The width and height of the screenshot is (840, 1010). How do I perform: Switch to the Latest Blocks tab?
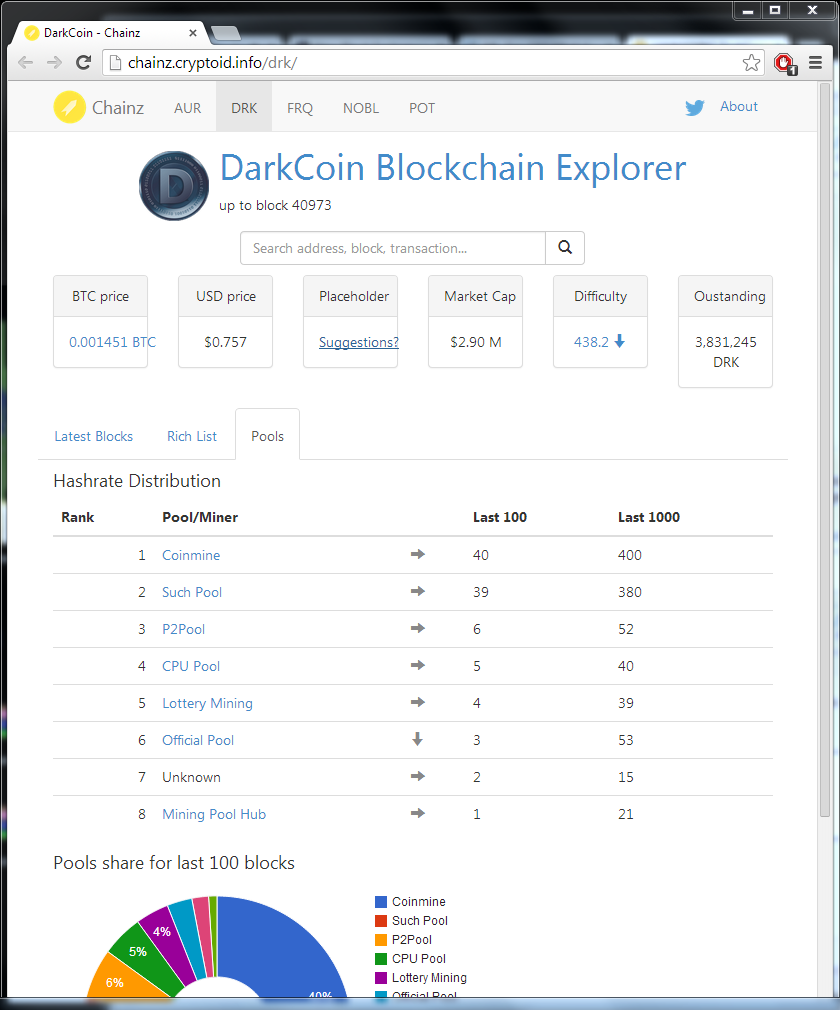click(93, 436)
